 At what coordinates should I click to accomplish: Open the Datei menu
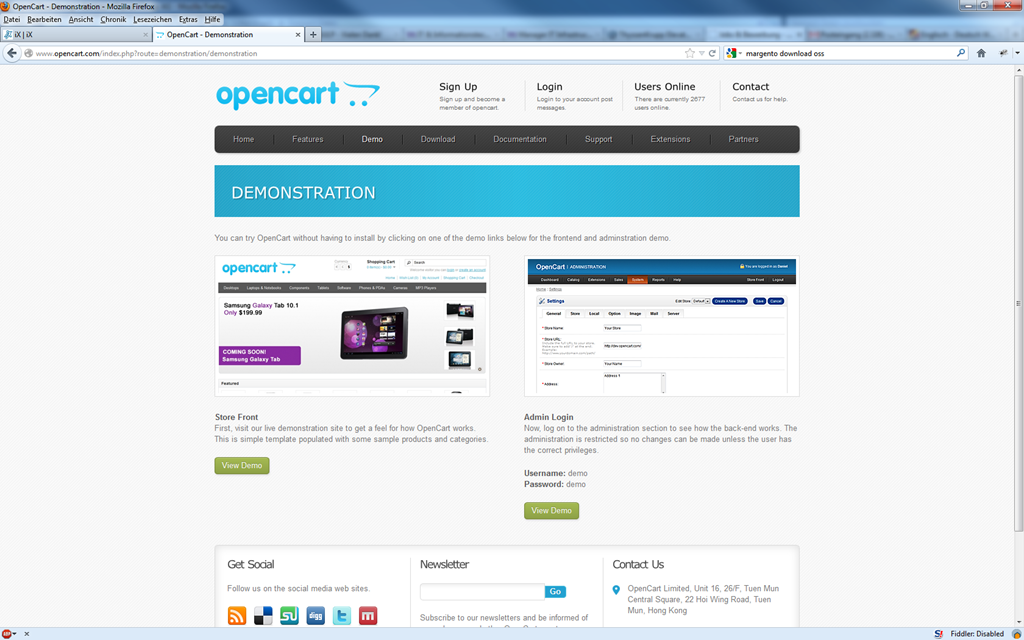tap(12, 20)
